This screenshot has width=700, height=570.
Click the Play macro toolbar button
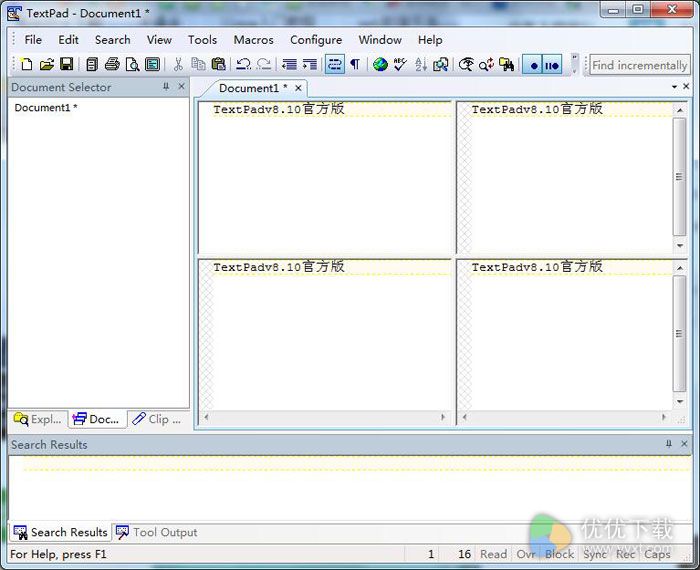click(x=552, y=65)
